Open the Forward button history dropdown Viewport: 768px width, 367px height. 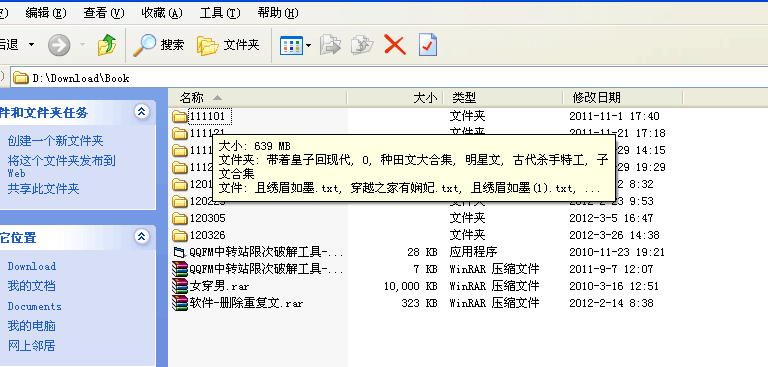[82, 45]
